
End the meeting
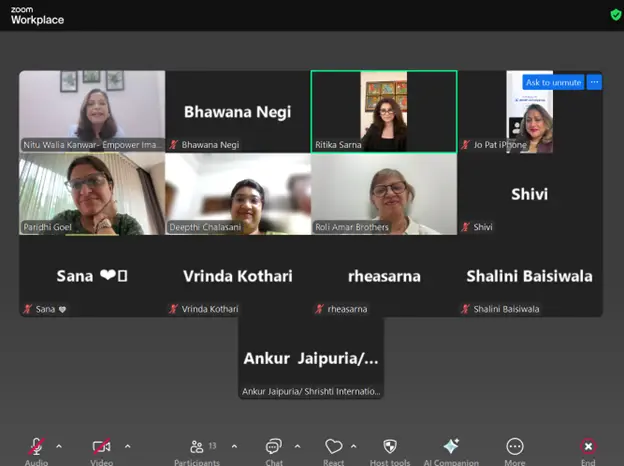coord(588,447)
